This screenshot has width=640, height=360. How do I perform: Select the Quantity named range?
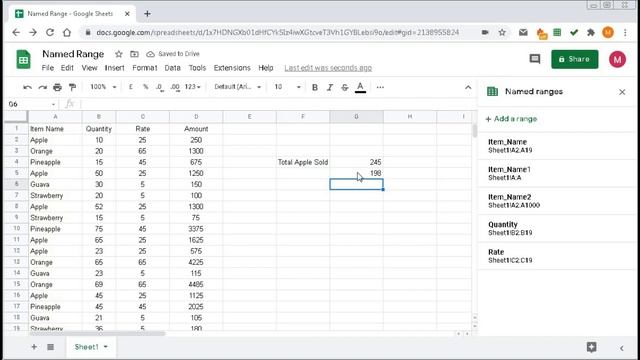(557, 228)
